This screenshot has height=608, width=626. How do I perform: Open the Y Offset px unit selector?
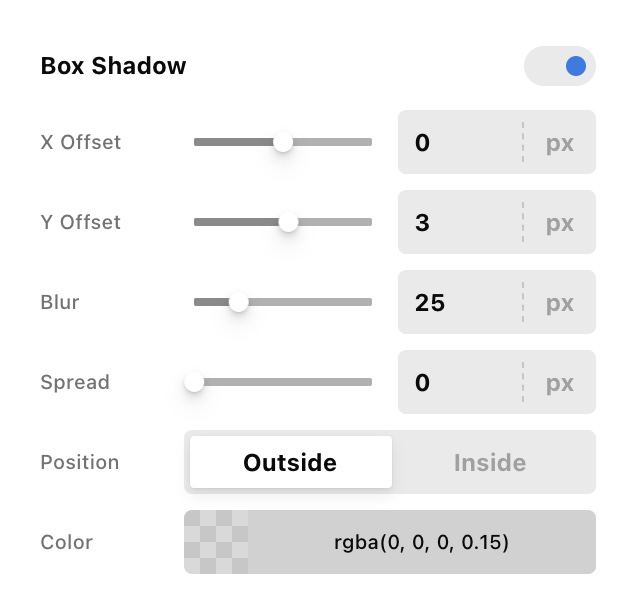click(x=560, y=223)
